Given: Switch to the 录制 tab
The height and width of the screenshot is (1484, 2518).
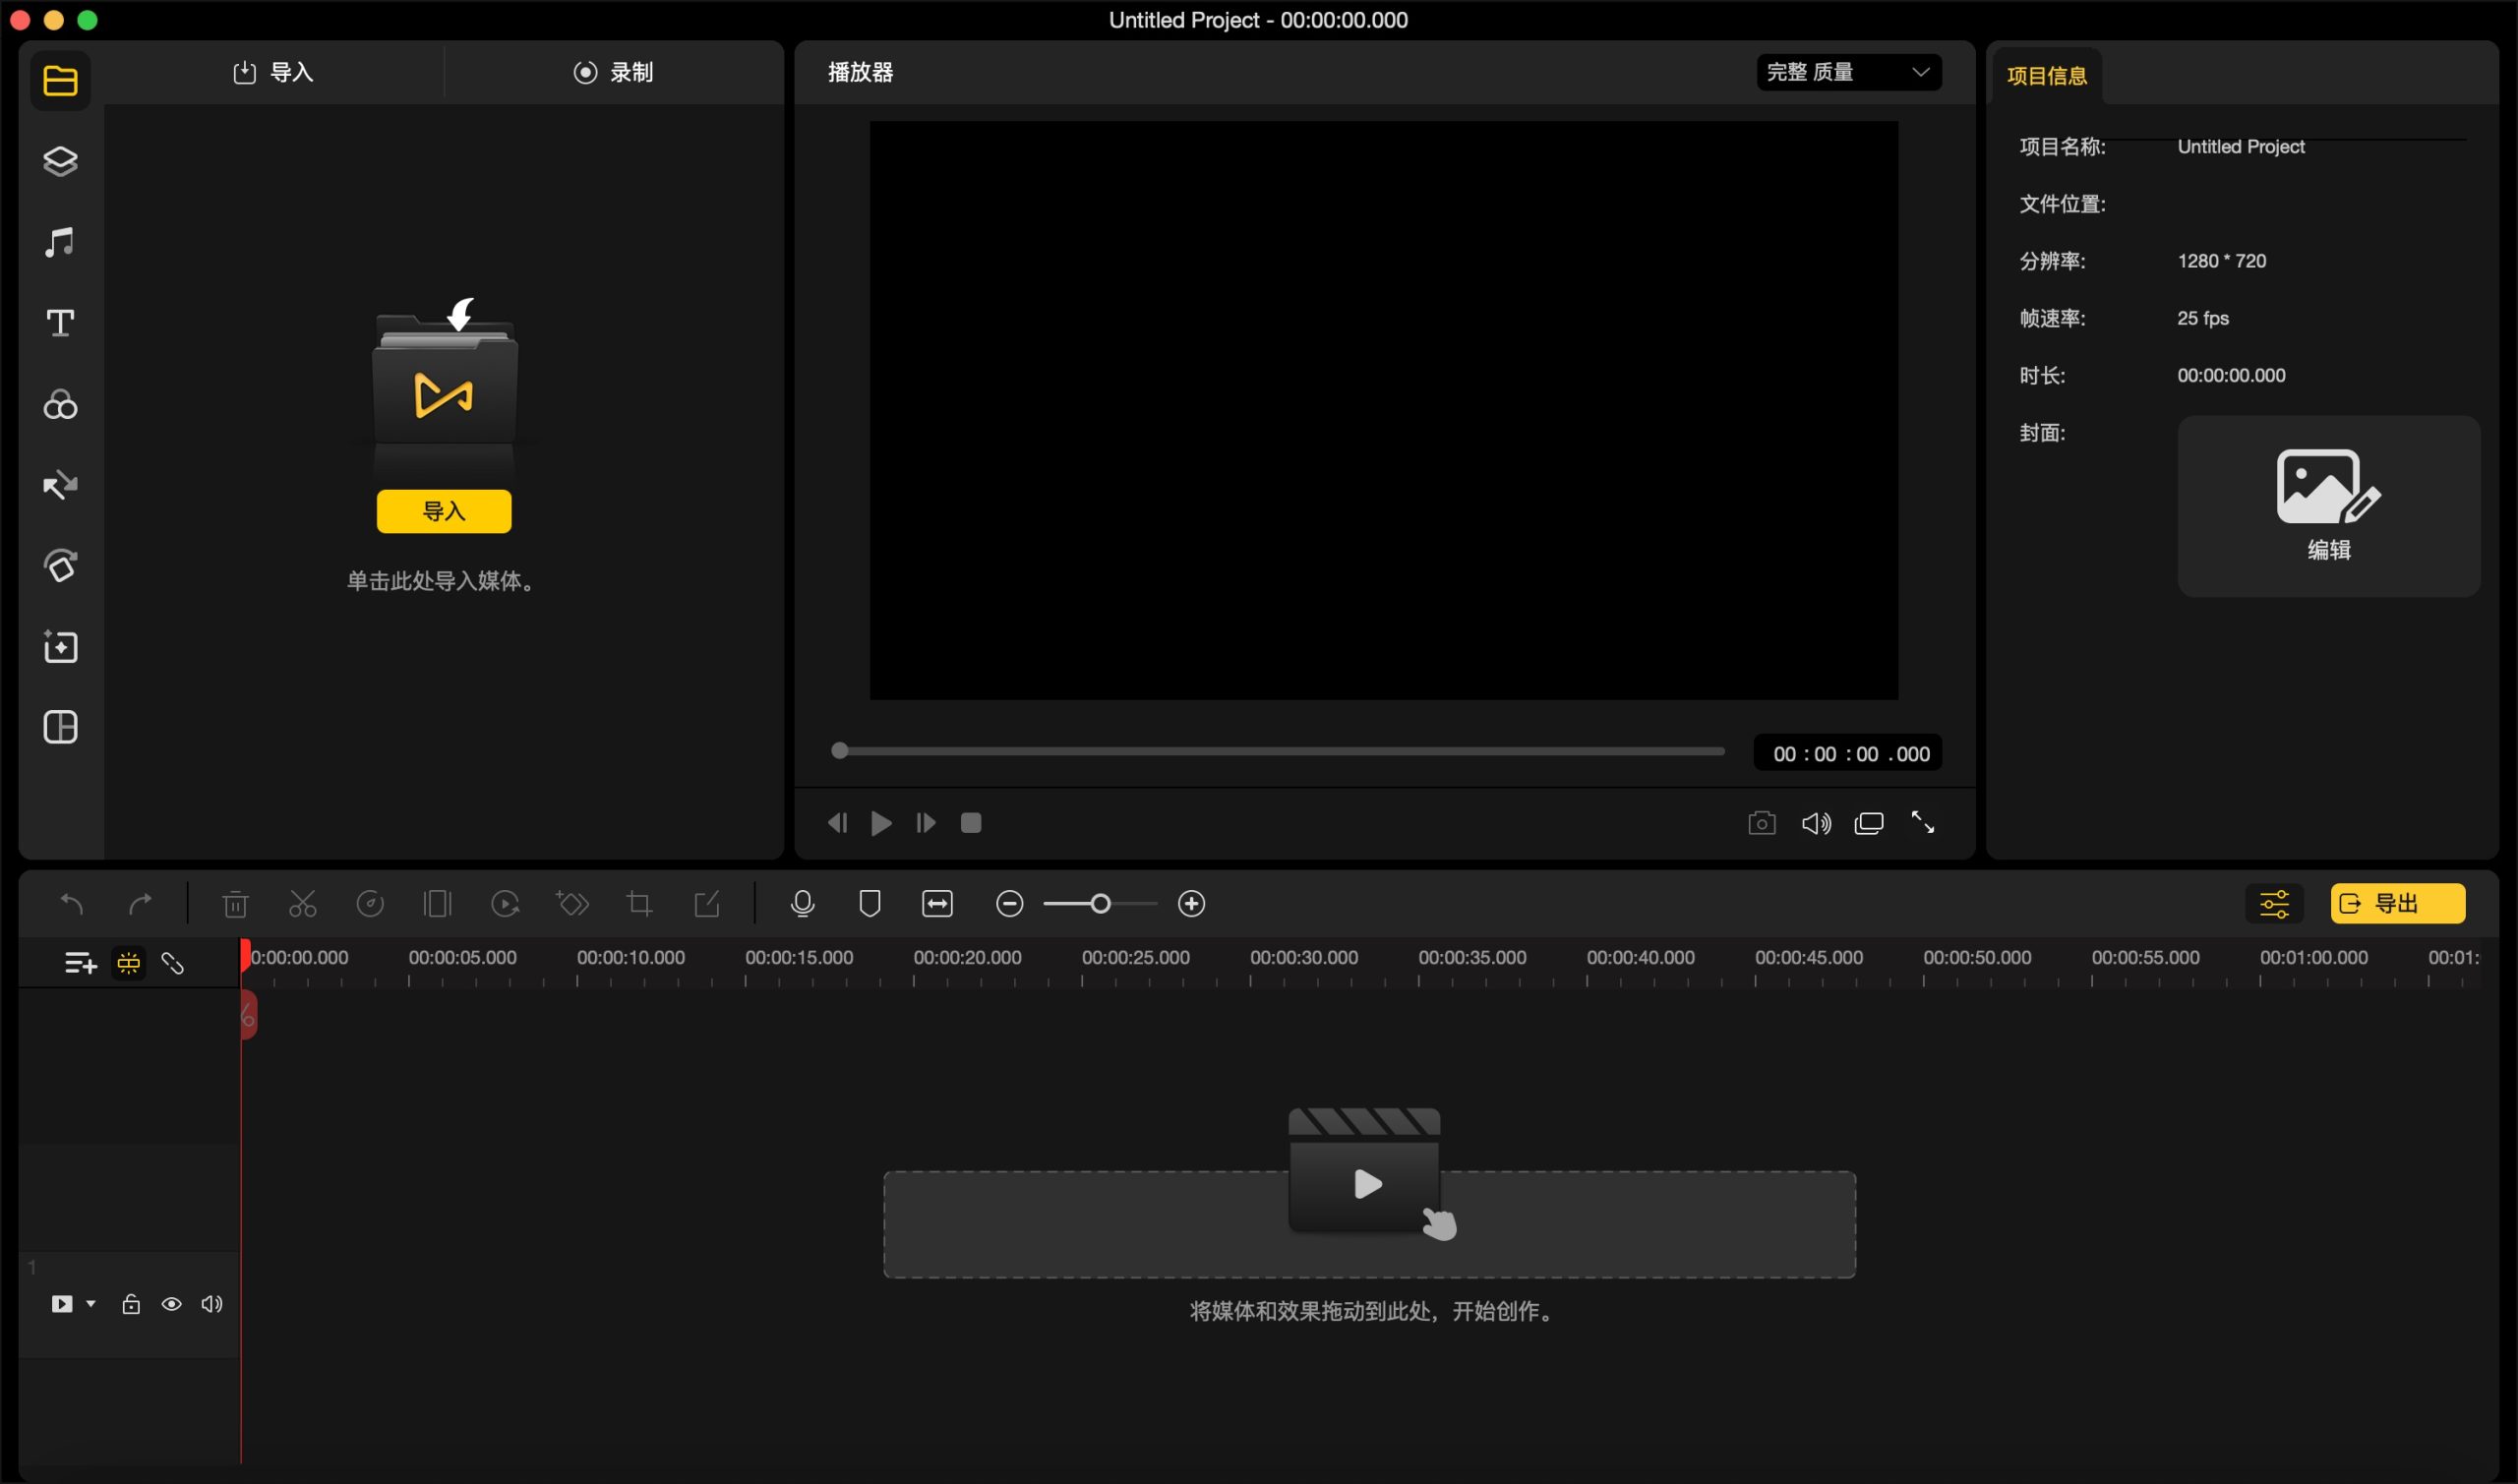Looking at the screenshot, I should pos(613,72).
